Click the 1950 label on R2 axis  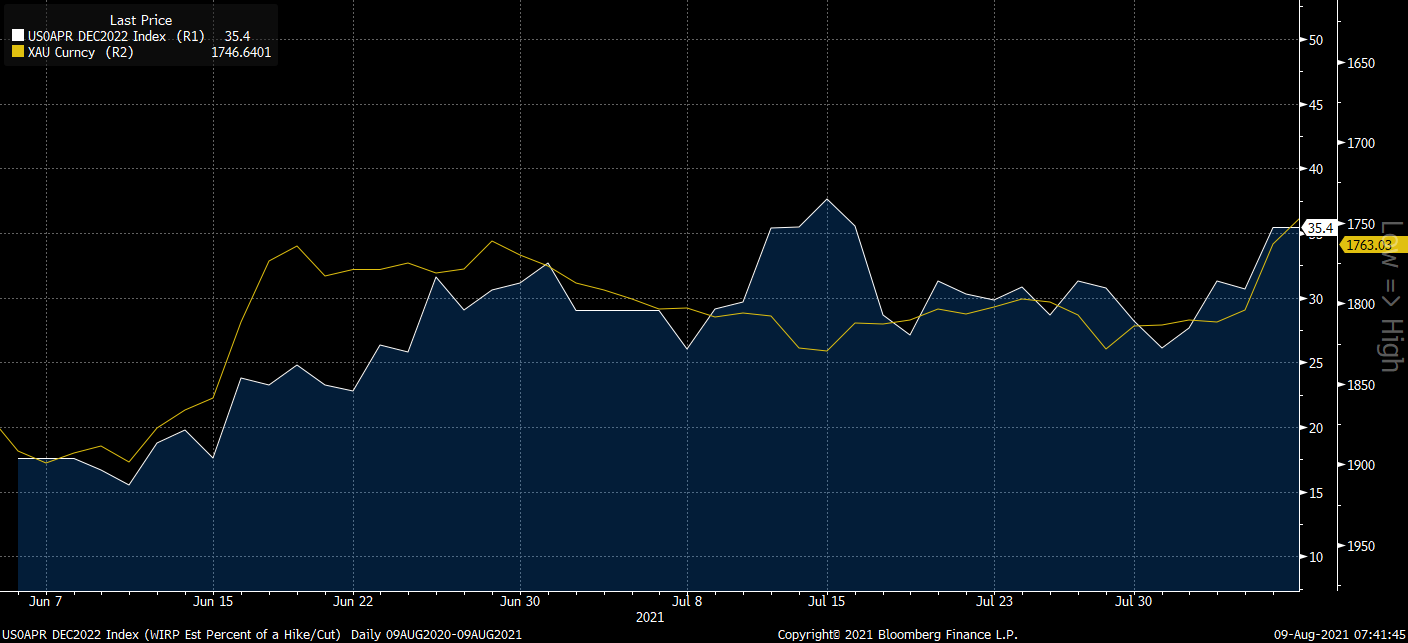coord(1361,546)
